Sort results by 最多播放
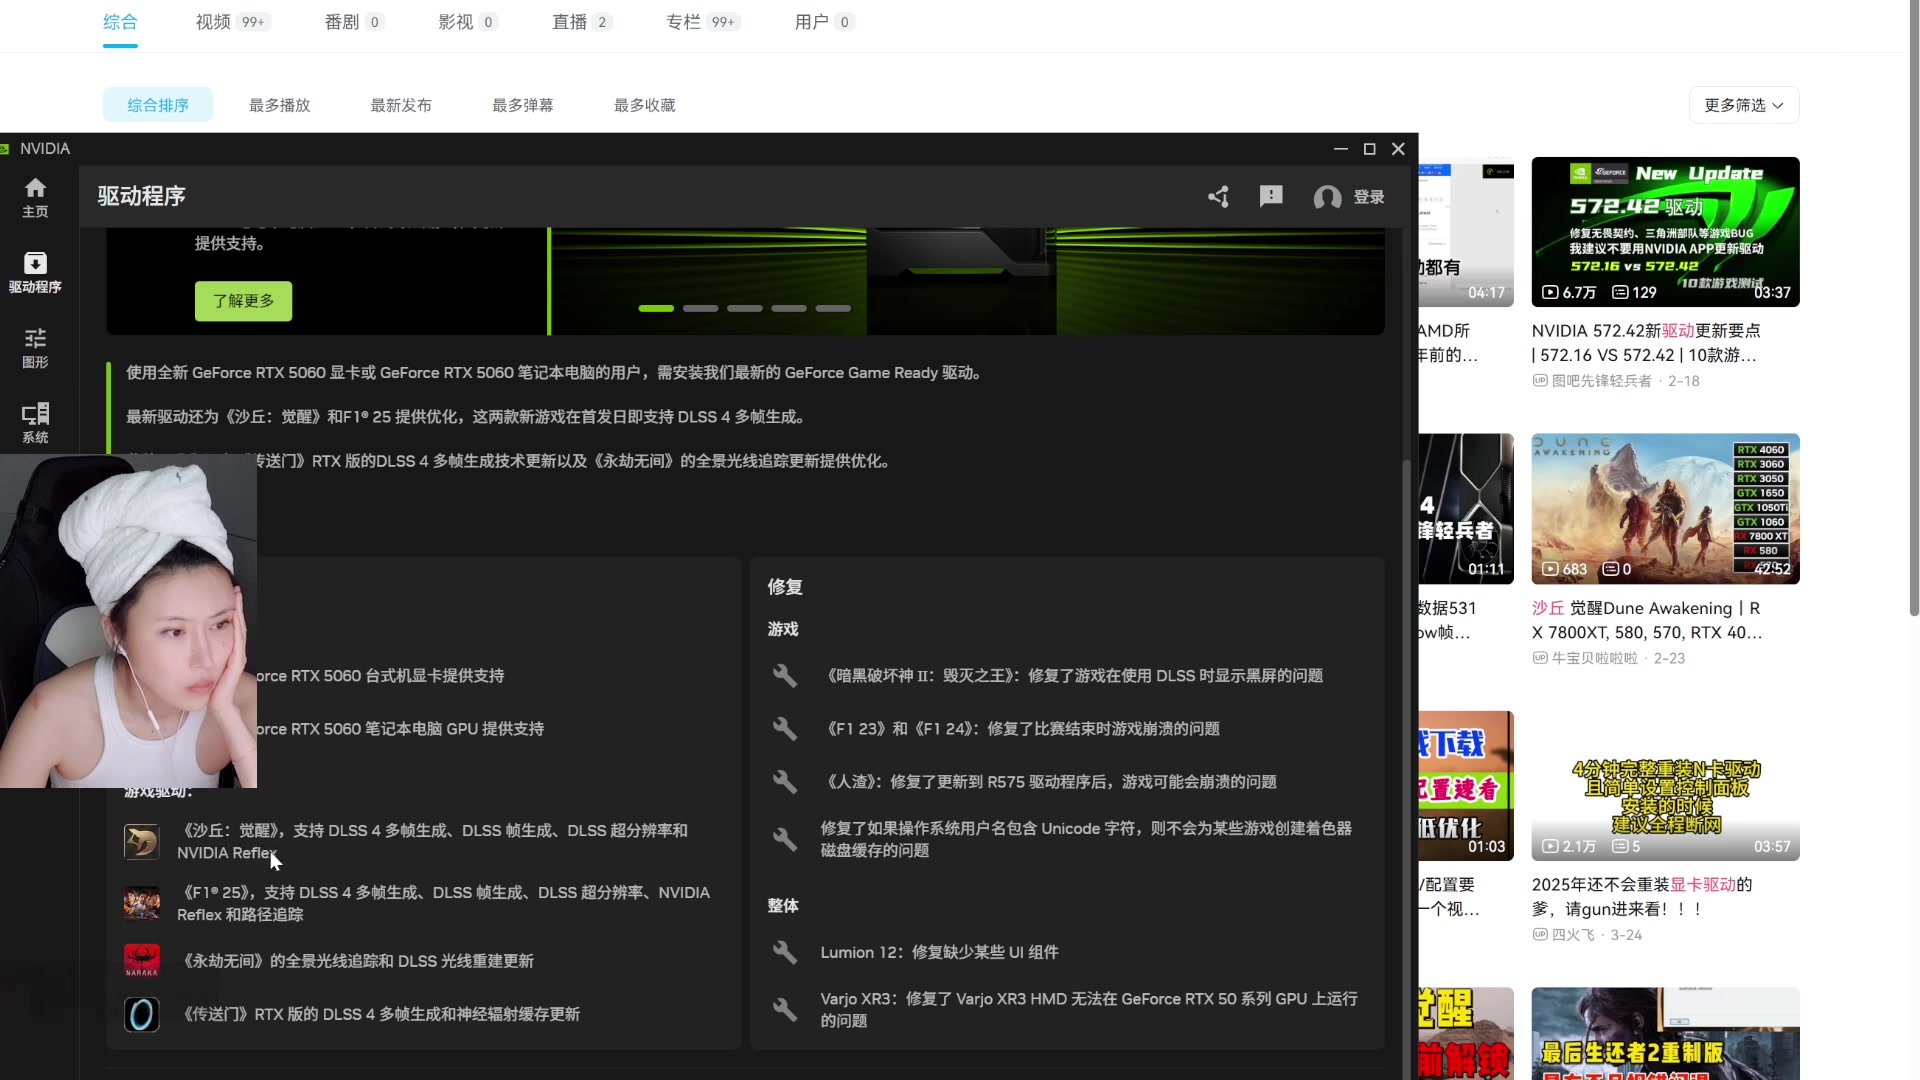 [280, 105]
